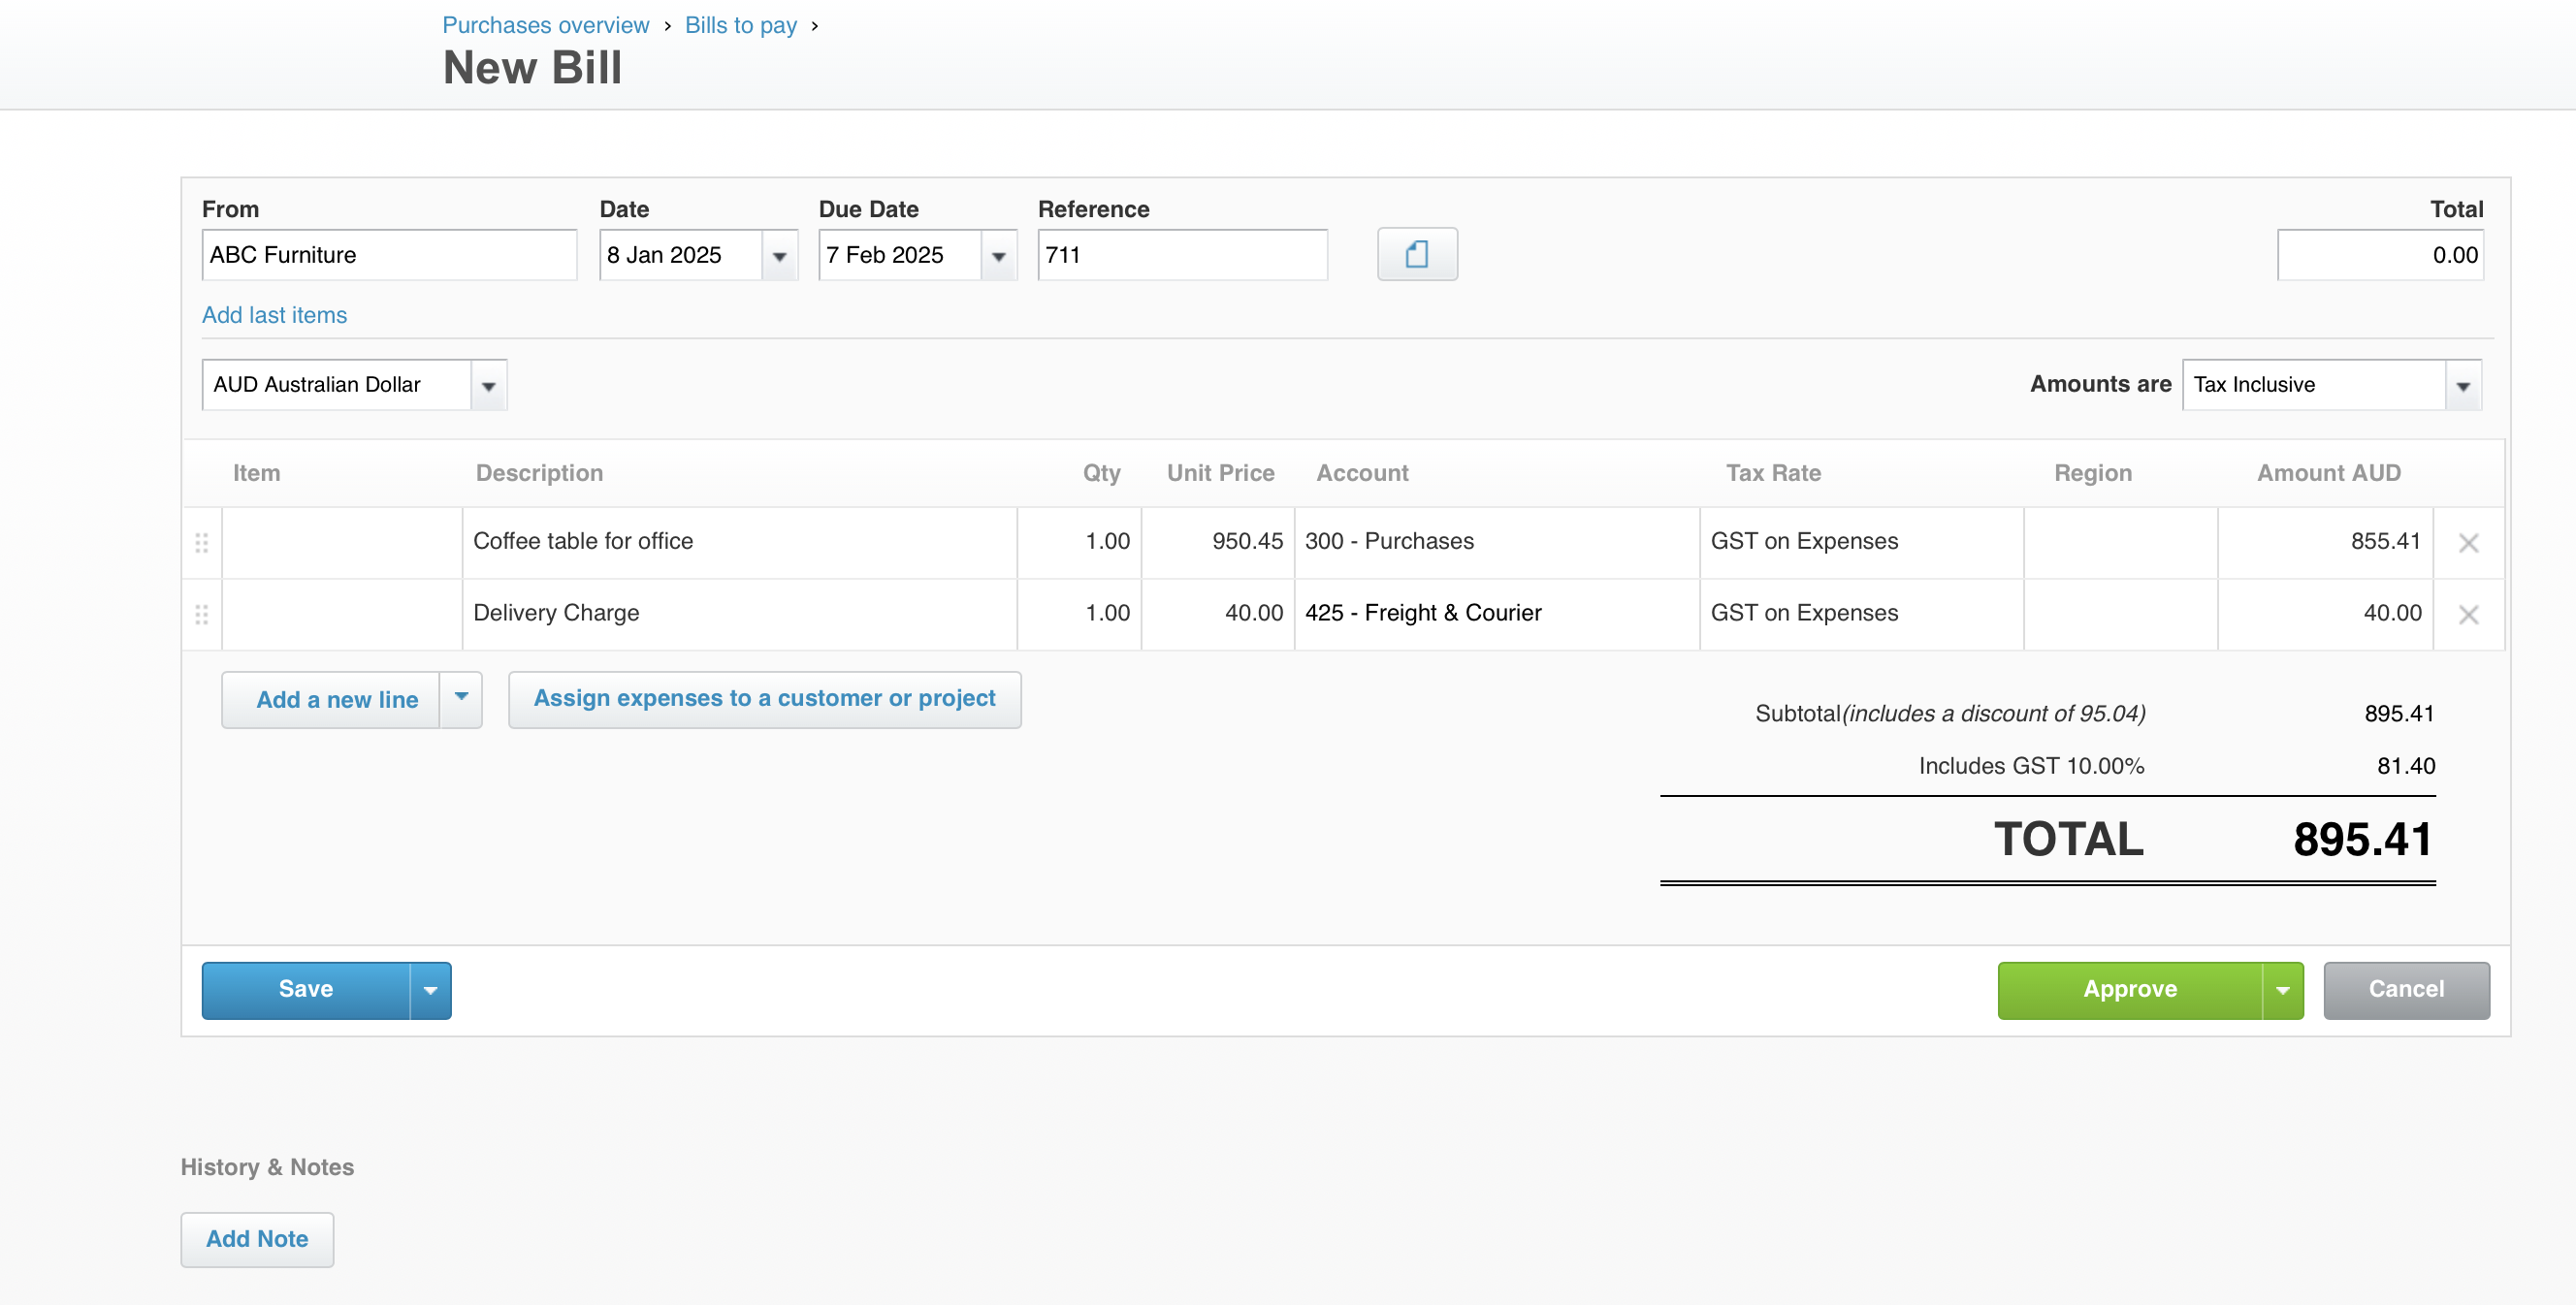This screenshot has width=2576, height=1305.
Task: Click the Reference field containing 711
Action: pos(1181,255)
